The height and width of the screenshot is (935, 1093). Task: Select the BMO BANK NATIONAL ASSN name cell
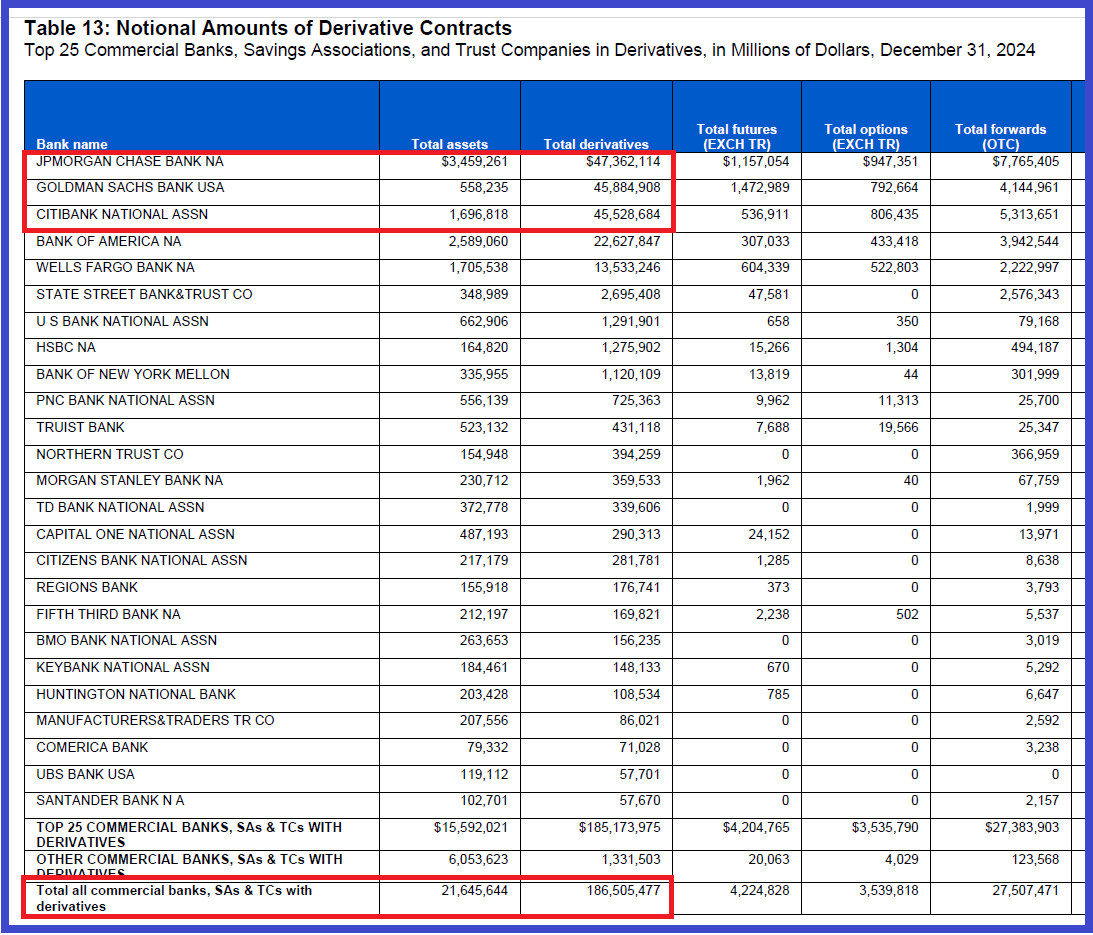pos(126,640)
